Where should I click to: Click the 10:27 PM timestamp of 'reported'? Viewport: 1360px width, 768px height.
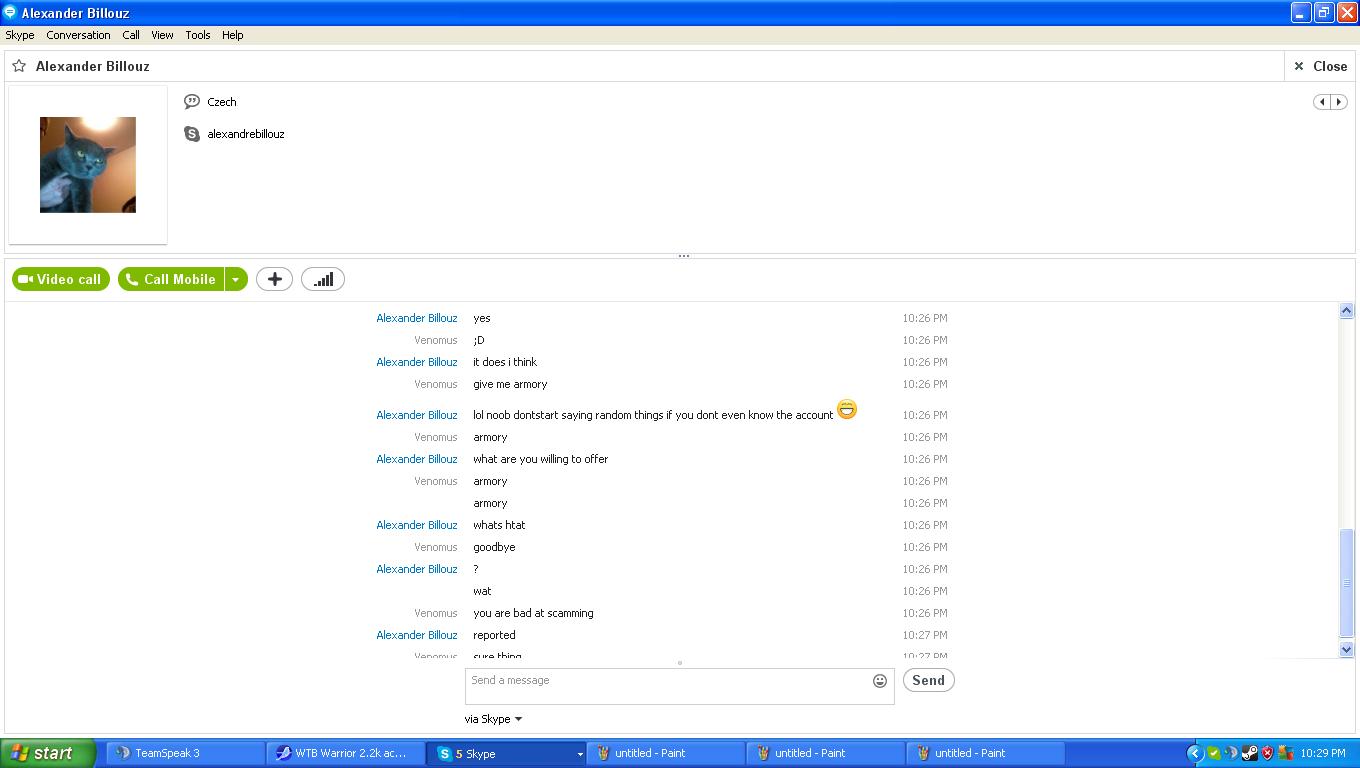(x=925, y=635)
